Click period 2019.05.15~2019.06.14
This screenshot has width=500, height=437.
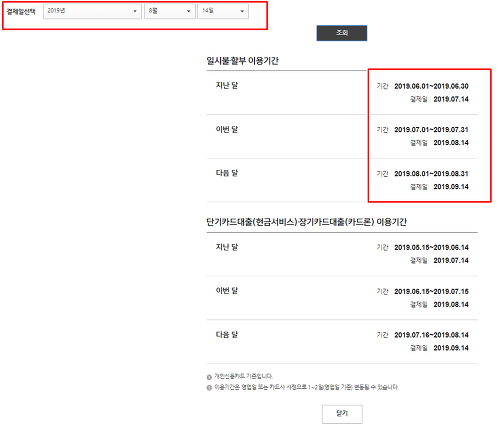pyautogui.click(x=431, y=248)
